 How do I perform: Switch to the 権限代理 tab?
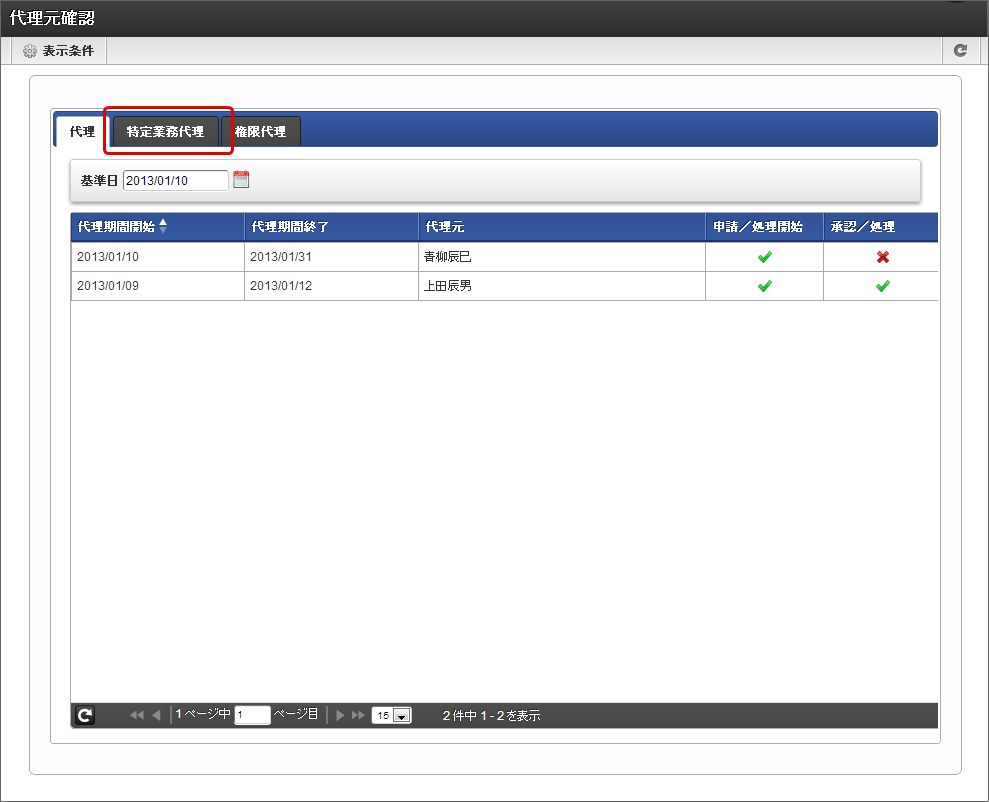pyautogui.click(x=260, y=132)
